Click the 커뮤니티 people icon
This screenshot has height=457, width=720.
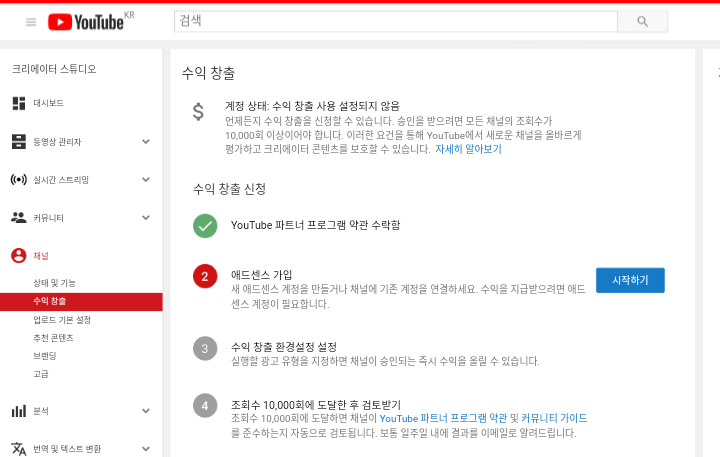click(x=19, y=218)
